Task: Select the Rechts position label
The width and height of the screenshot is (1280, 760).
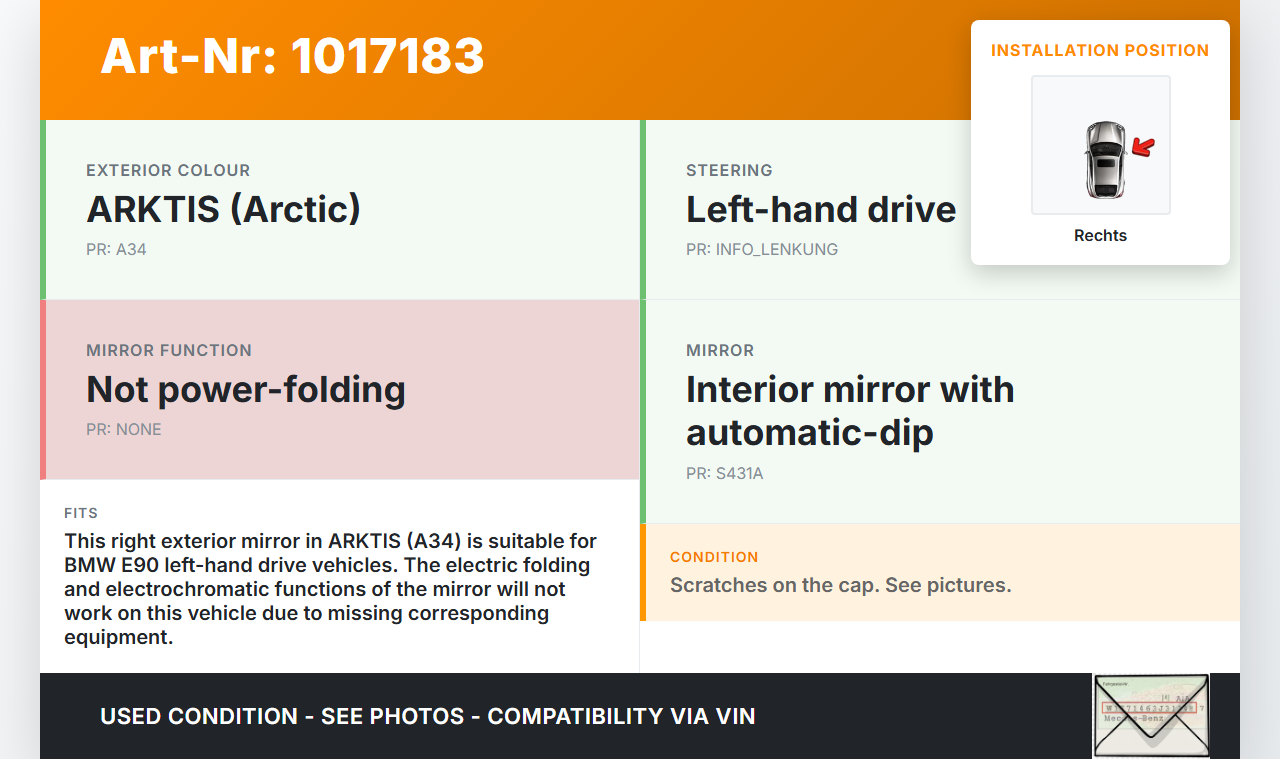Action: [x=1100, y=236]
